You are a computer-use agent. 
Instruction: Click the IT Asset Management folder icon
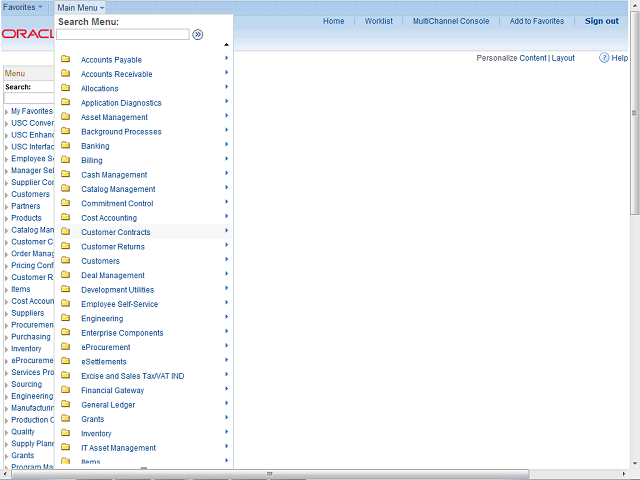point(65,447)
